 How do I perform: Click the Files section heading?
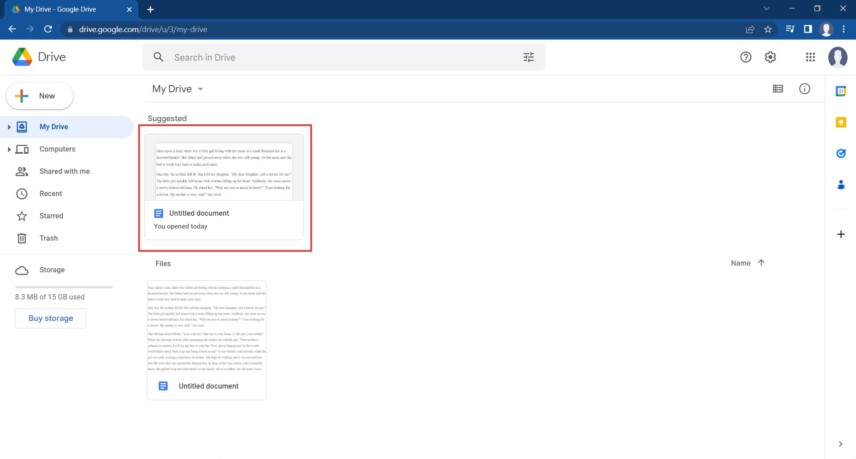tap(163, 264)
